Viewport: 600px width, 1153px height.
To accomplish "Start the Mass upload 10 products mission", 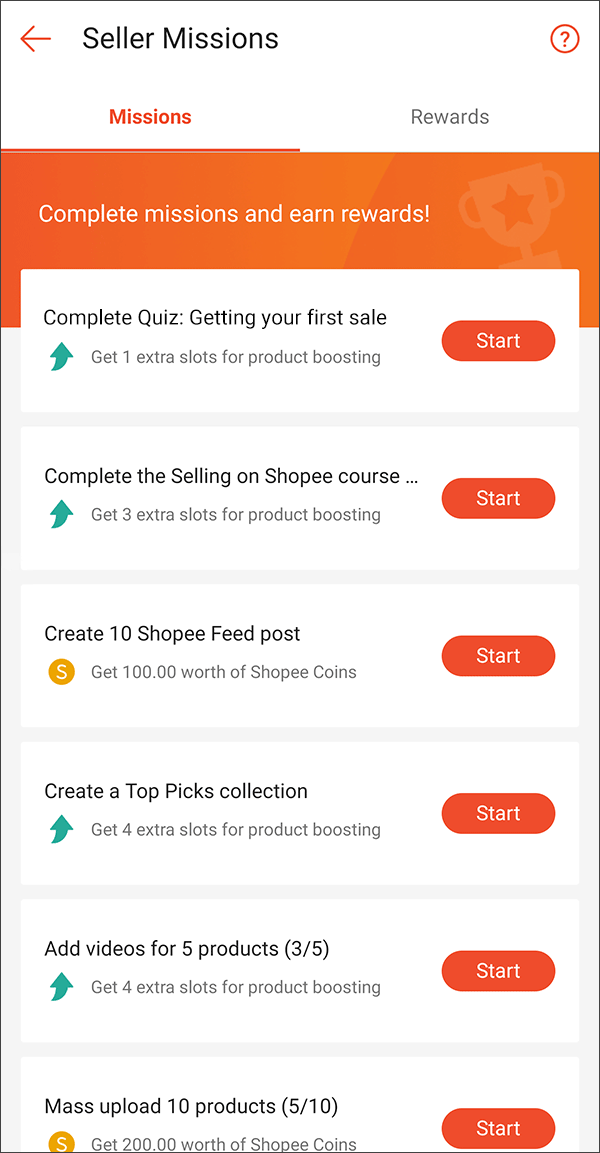I will tap(498, 1128).
